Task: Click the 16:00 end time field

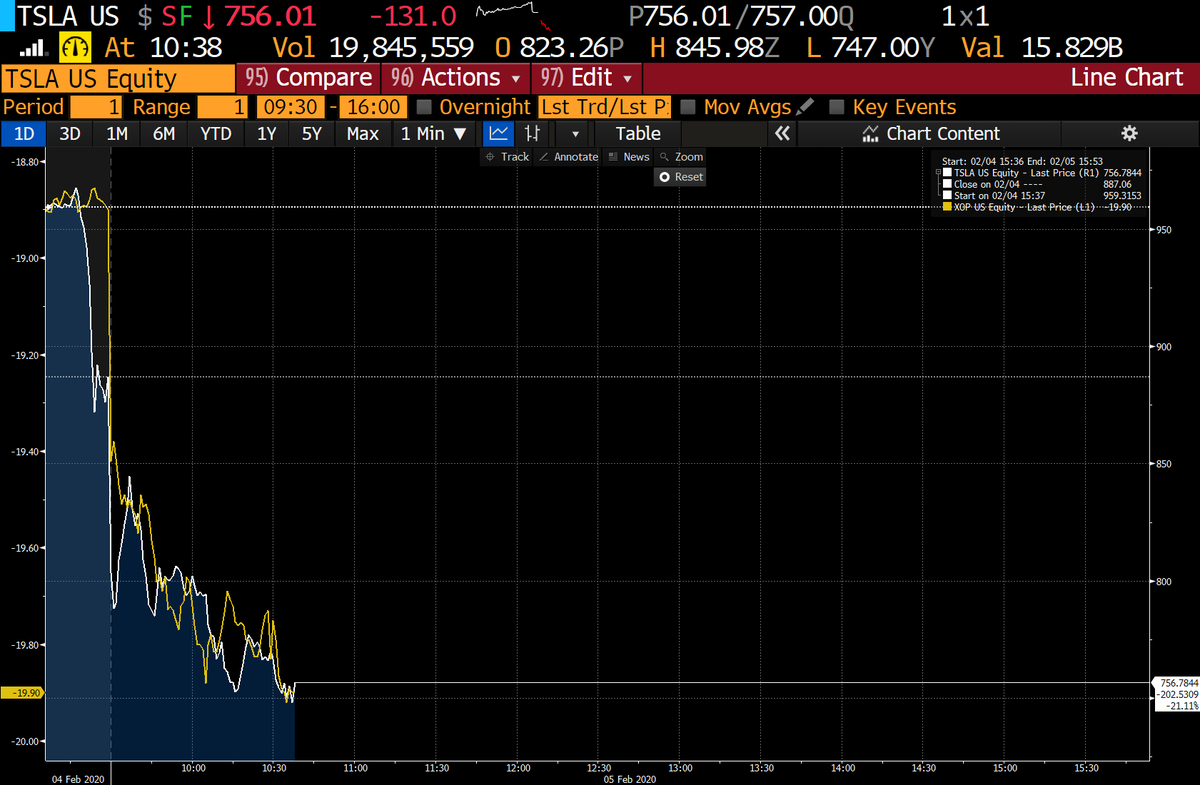Action: [x=374, y=107]
